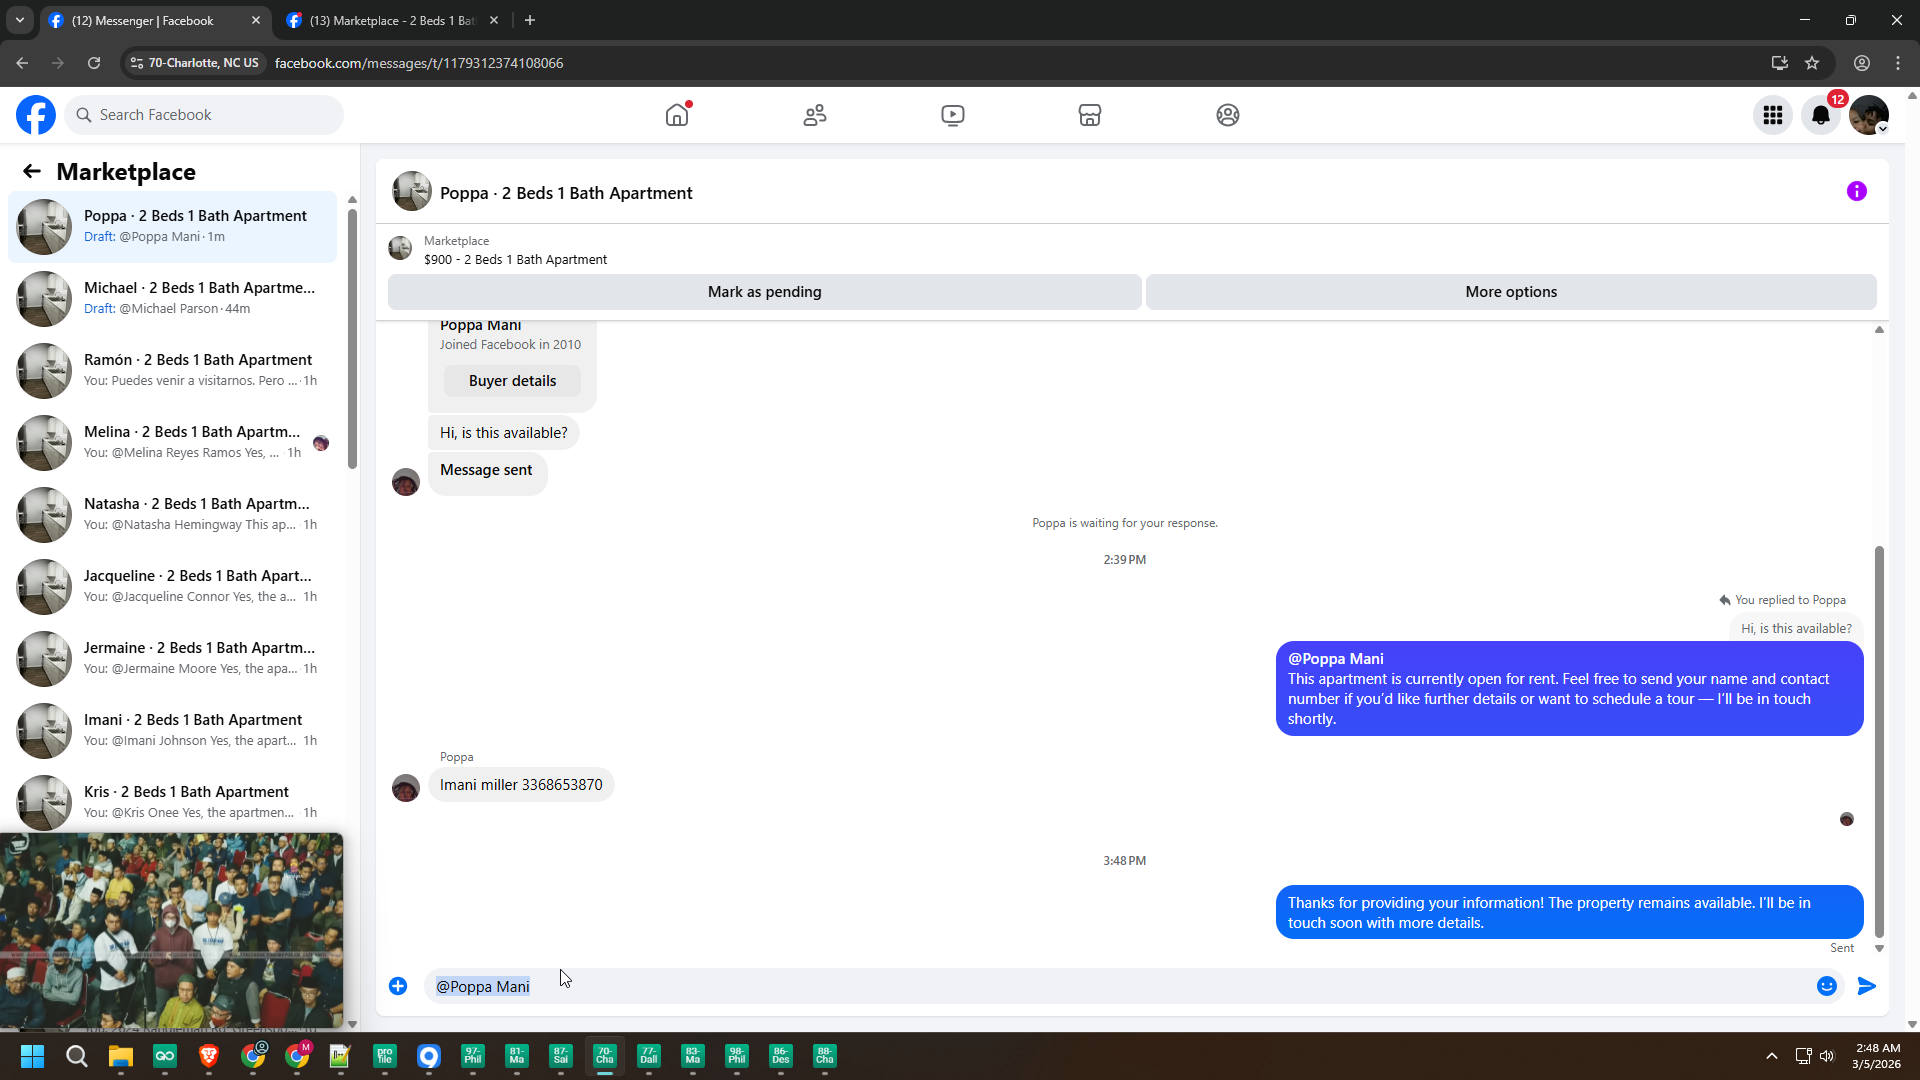Click the 'Imani miller 3368653870' message
Screen dimensions: 1920x1080
tap(521, 785)
